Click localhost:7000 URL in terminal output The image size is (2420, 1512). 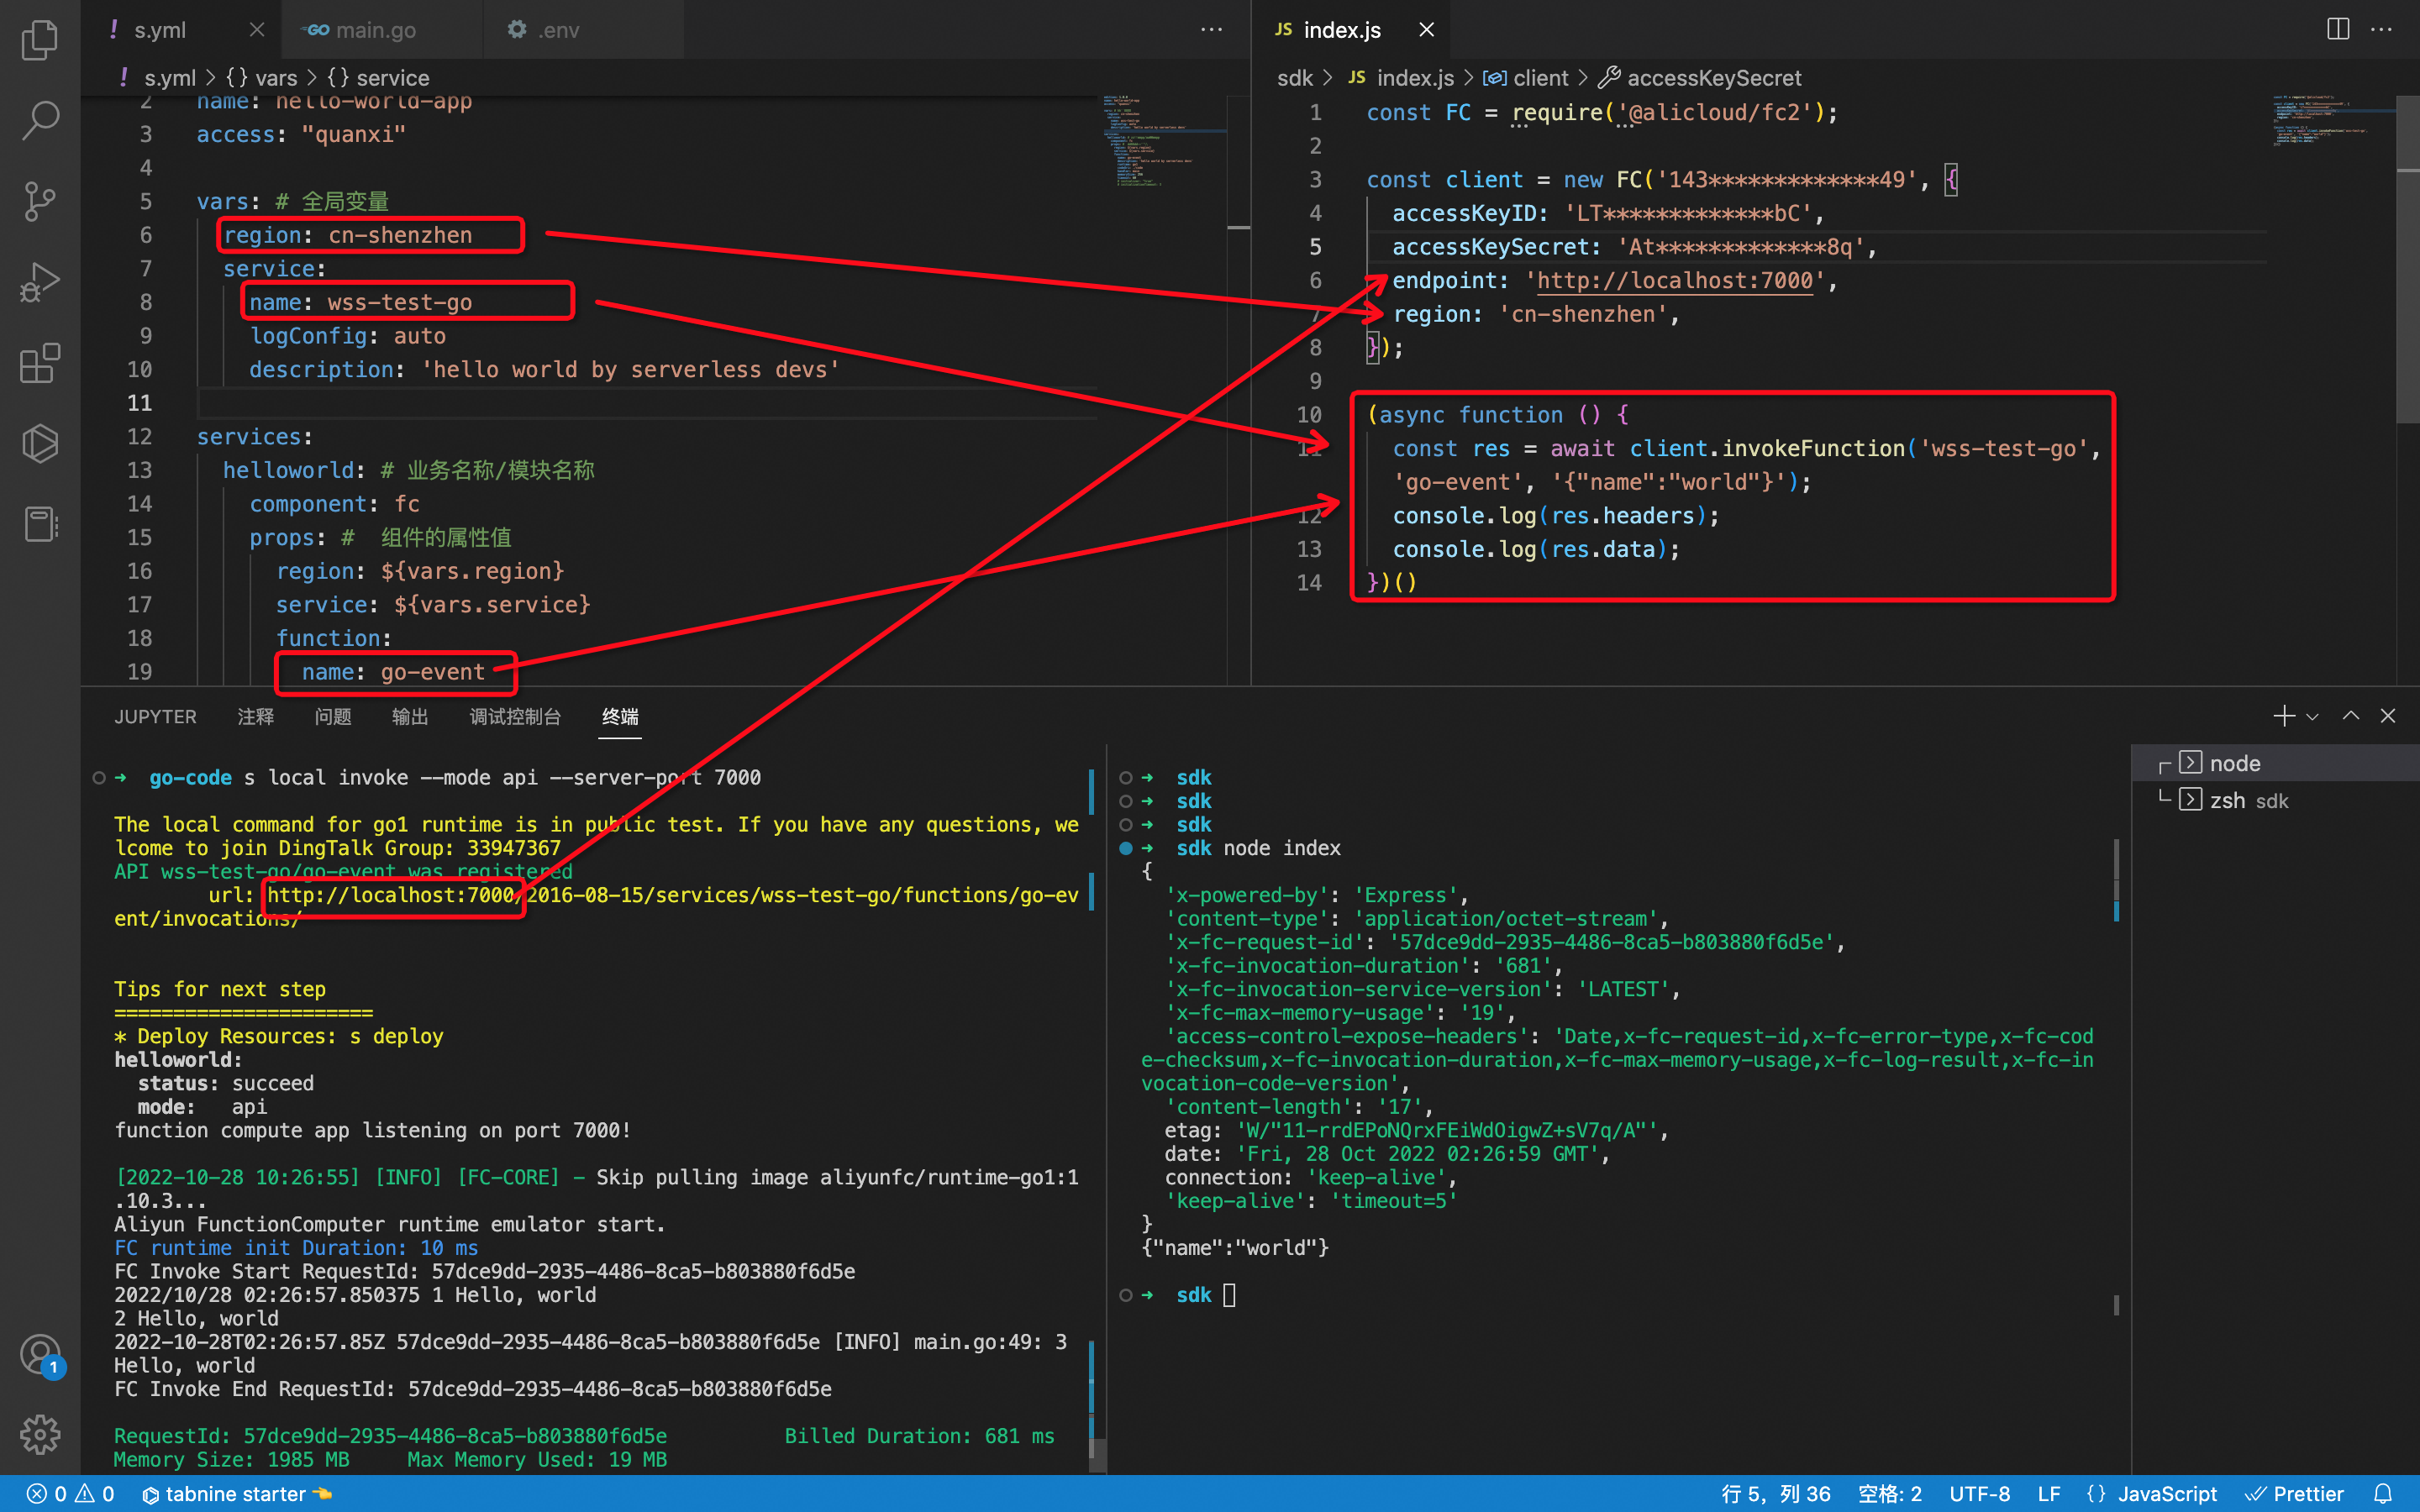391,895
